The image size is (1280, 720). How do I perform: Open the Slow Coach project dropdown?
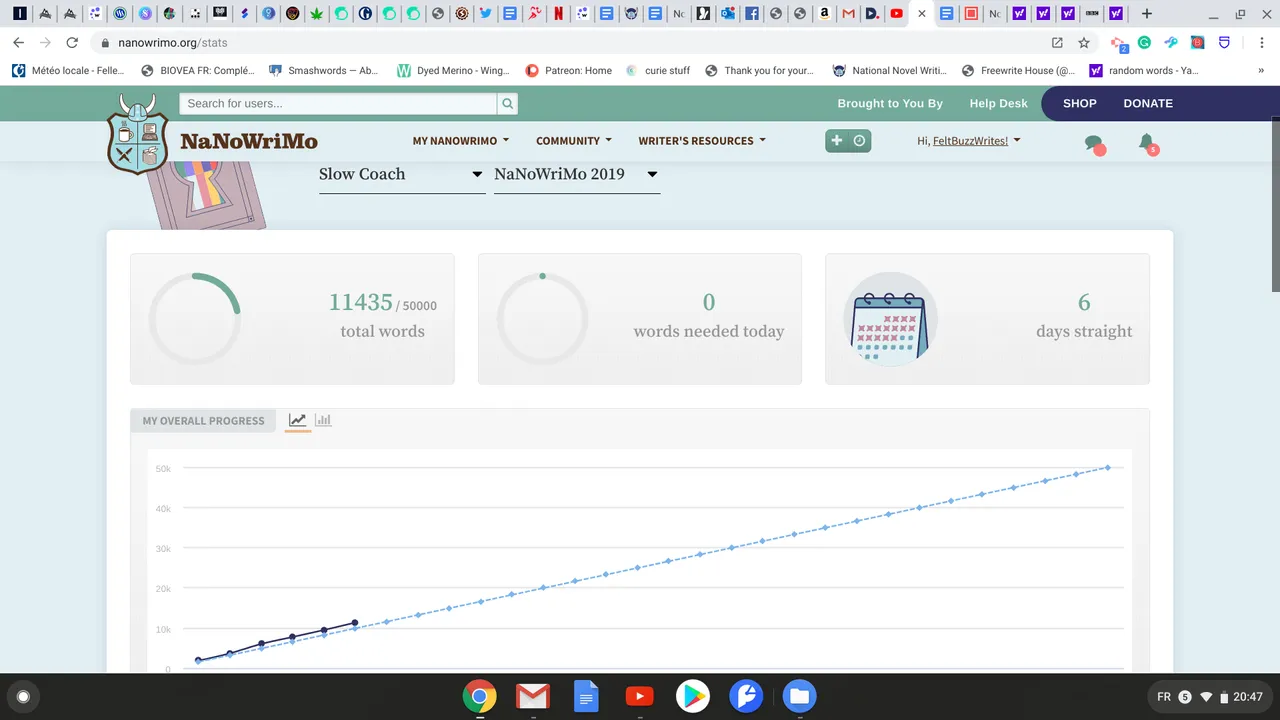[402, 174]
